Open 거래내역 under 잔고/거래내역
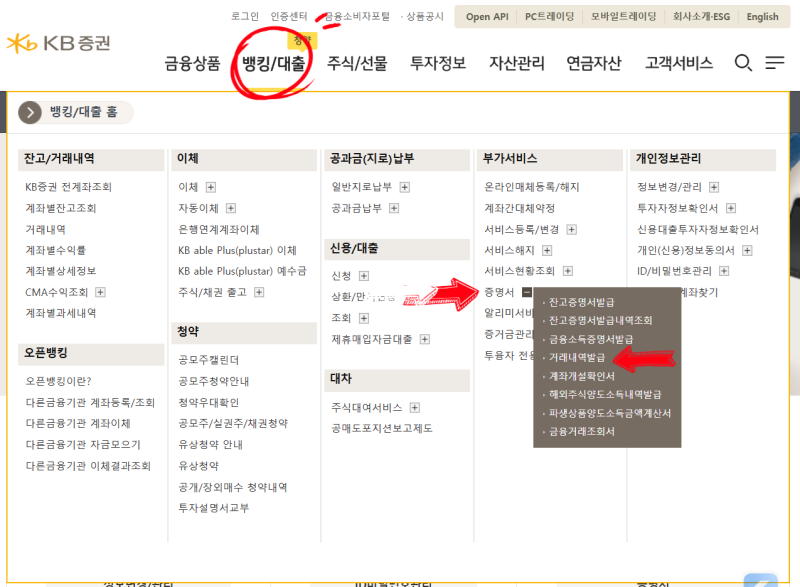Viewport: 800px width, 587px height. click(x=45, y=229)
